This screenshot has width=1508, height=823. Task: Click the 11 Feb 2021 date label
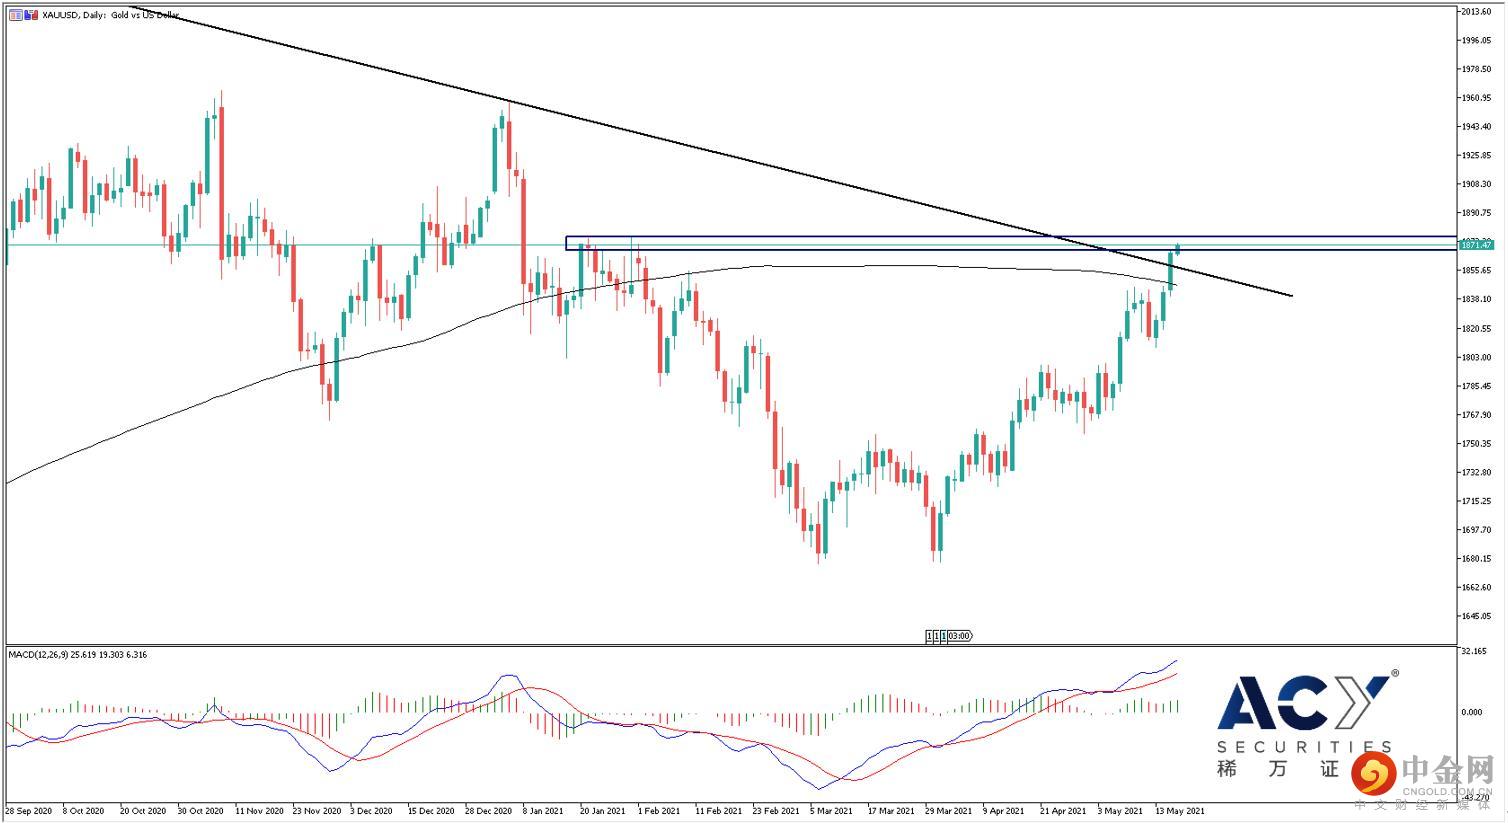coord(719,811)
